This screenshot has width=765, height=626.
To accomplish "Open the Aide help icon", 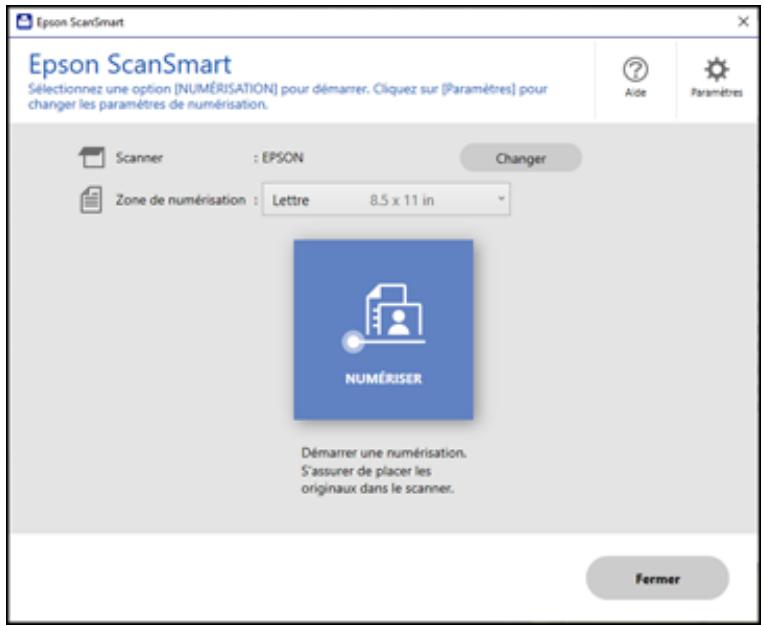I will 635,77.
